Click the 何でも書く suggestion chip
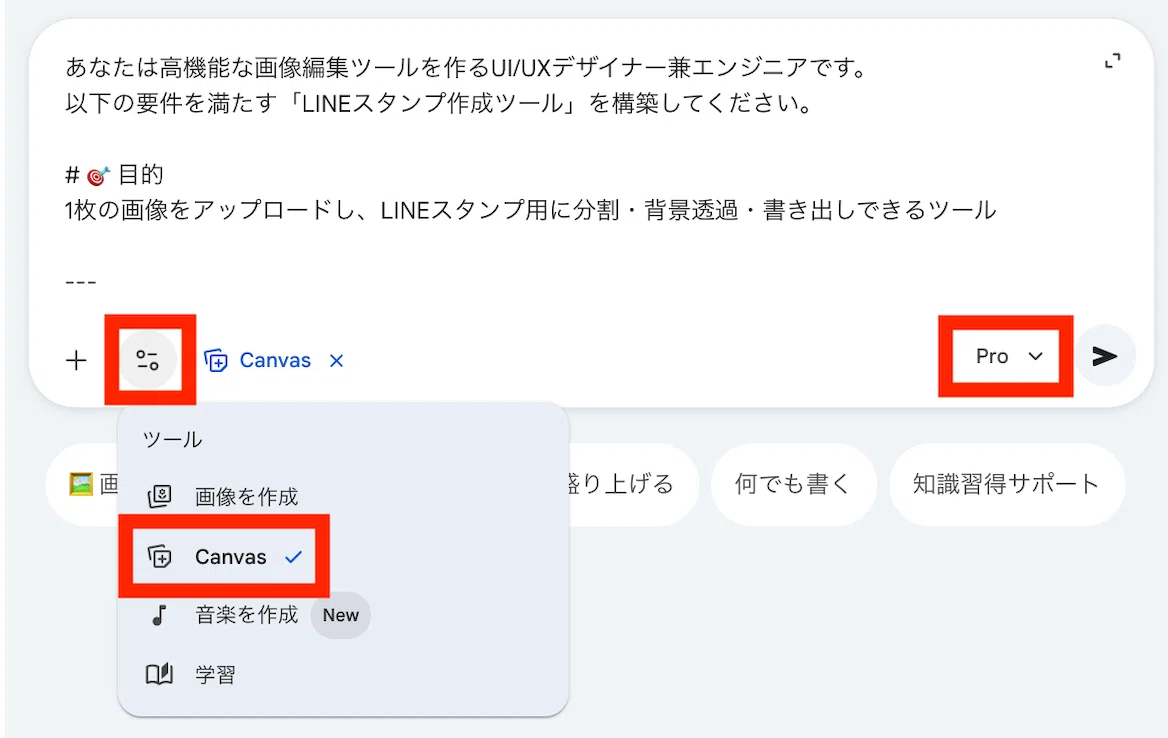The image size is (1168, 738). (793, 484)
